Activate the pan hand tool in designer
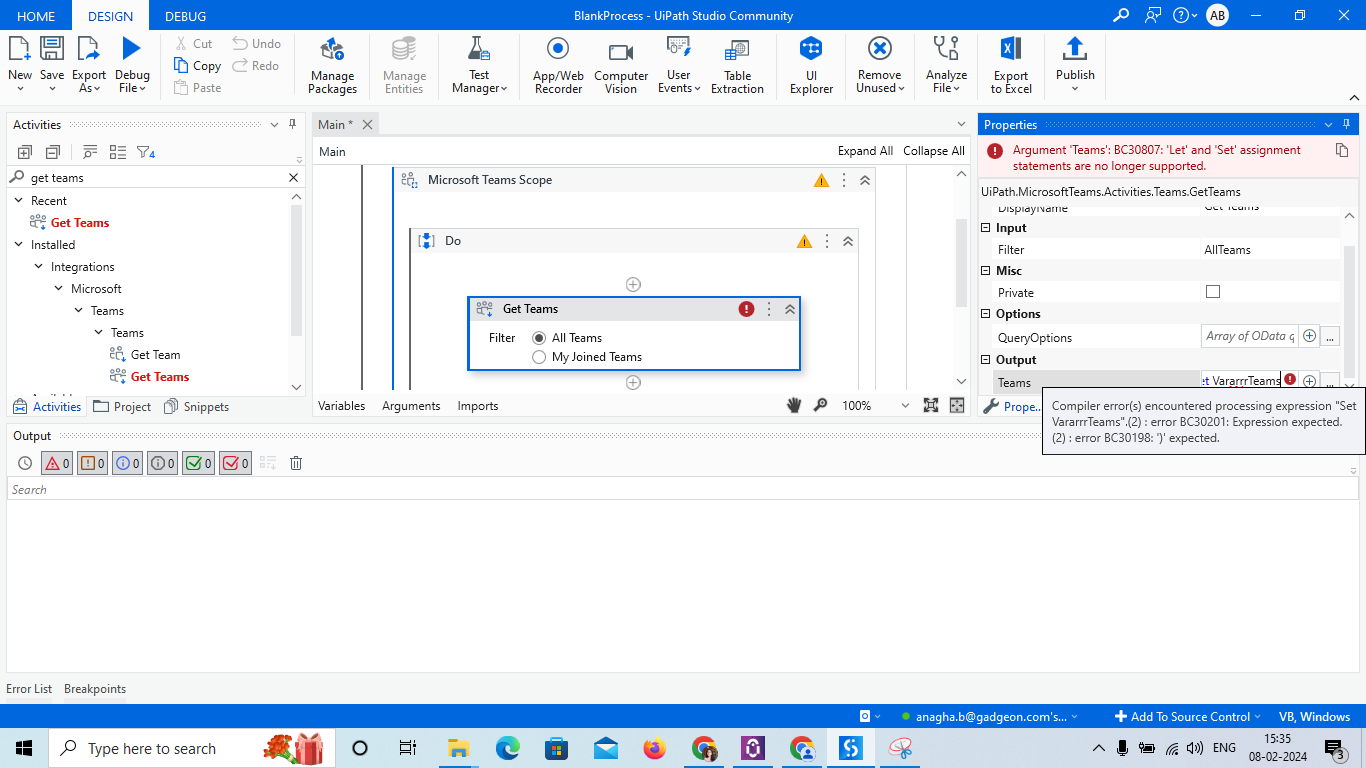1366x768 pixels. (794, 405)
